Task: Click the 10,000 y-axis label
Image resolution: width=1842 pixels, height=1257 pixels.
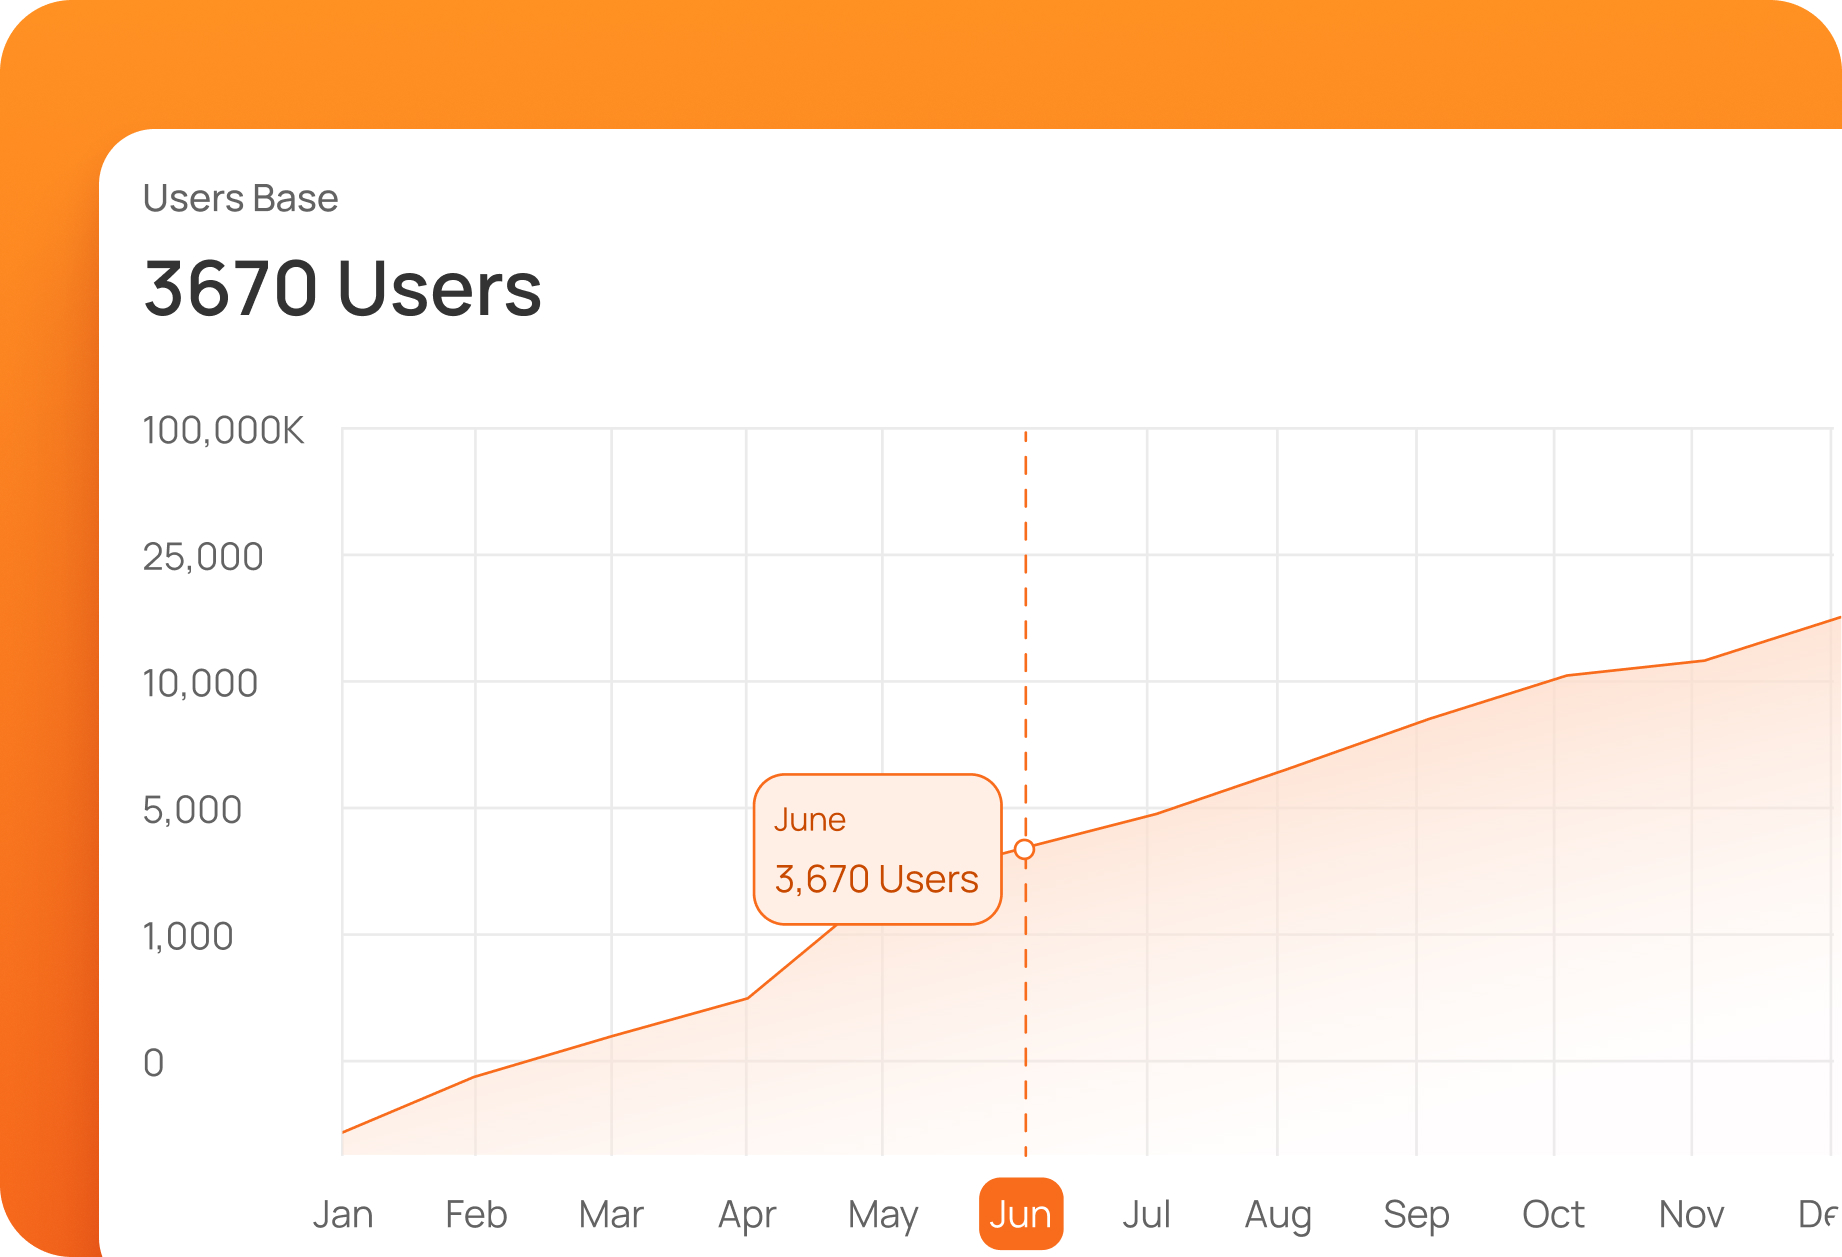Action: [x=200, y=684]
